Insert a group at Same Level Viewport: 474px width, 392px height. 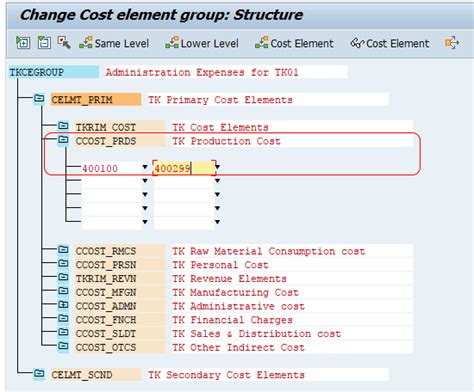(x=114, y=43)
